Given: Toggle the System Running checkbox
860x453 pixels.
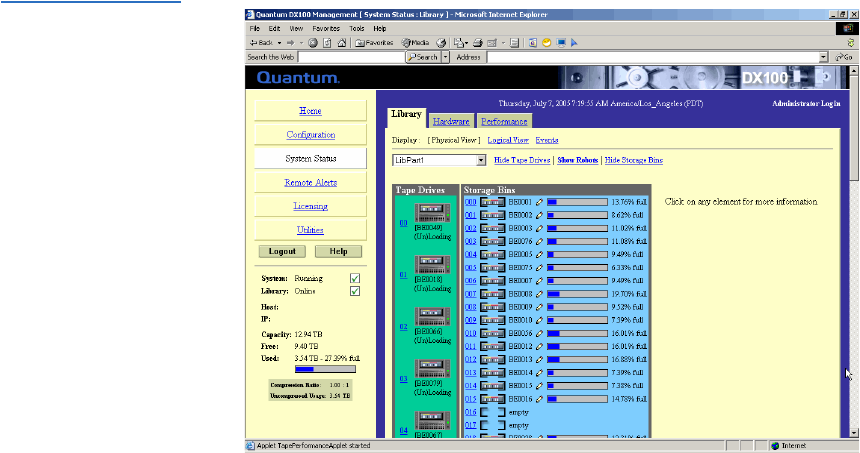Looking at the screenshot, I should (355, 278).
